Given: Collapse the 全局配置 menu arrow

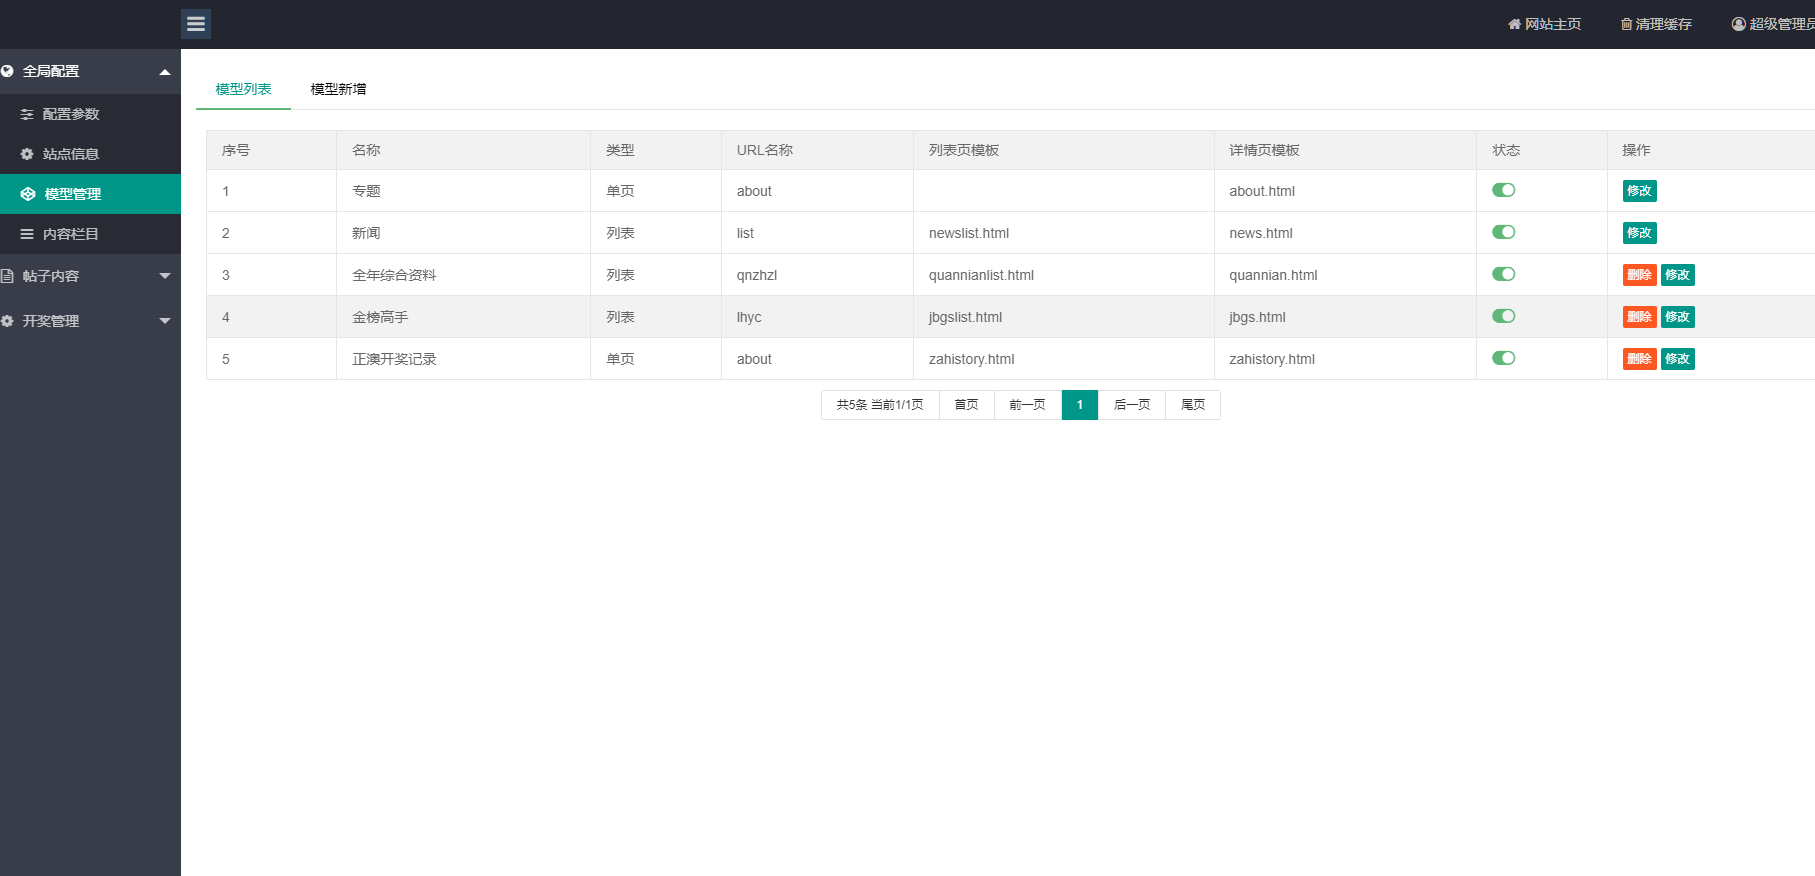Looking at the screenshot, I should coord(165,72).
